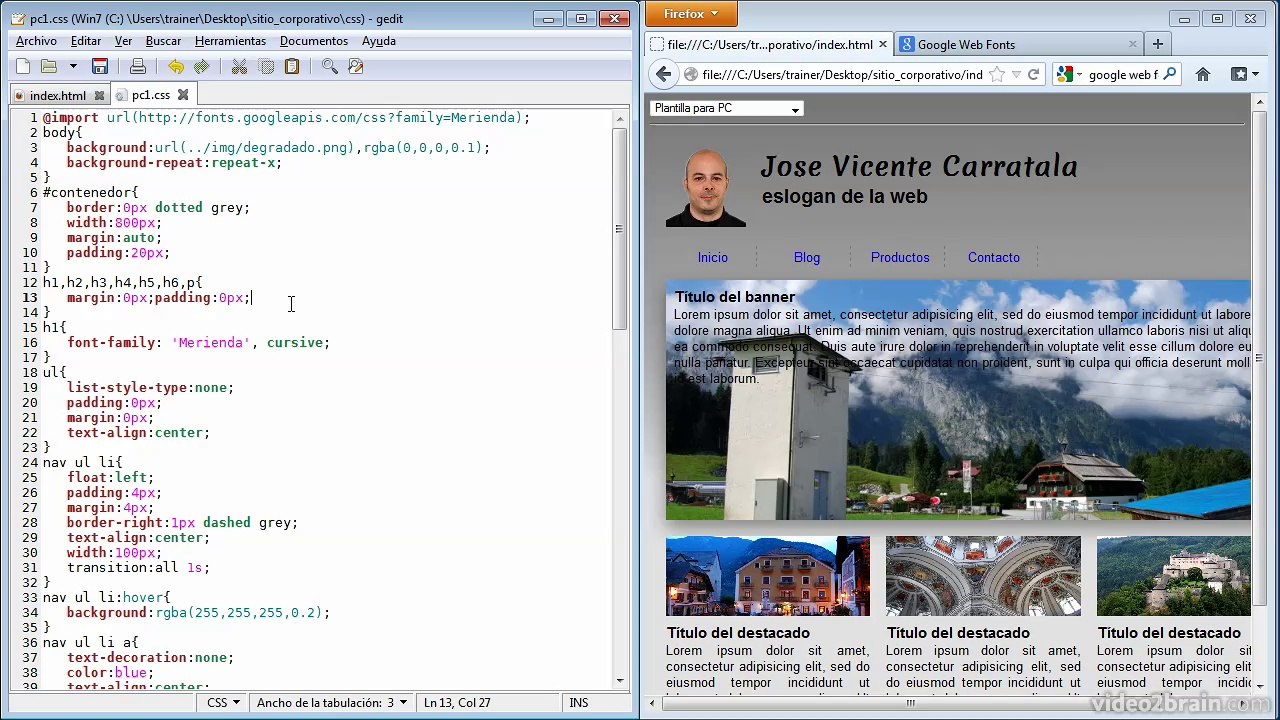Save the current file with the floppy icon
Viewport: 1280px width, 720px height.
pos(100,66)
